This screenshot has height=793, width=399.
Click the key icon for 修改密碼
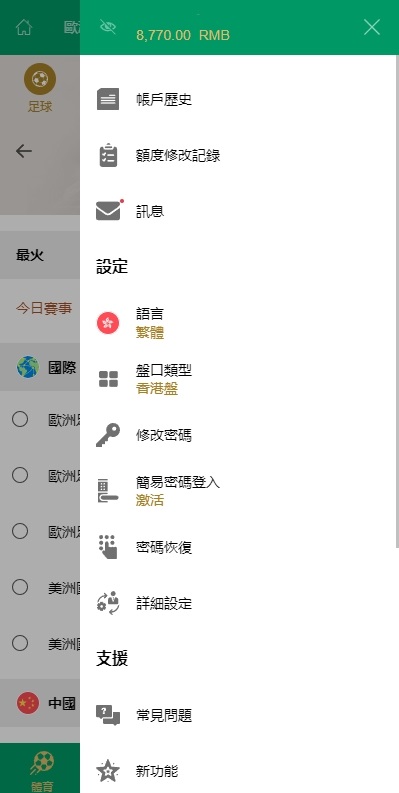point(108,435)
